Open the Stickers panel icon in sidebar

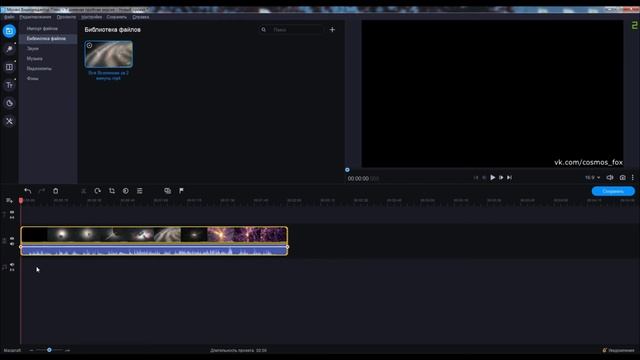point(9,103)
